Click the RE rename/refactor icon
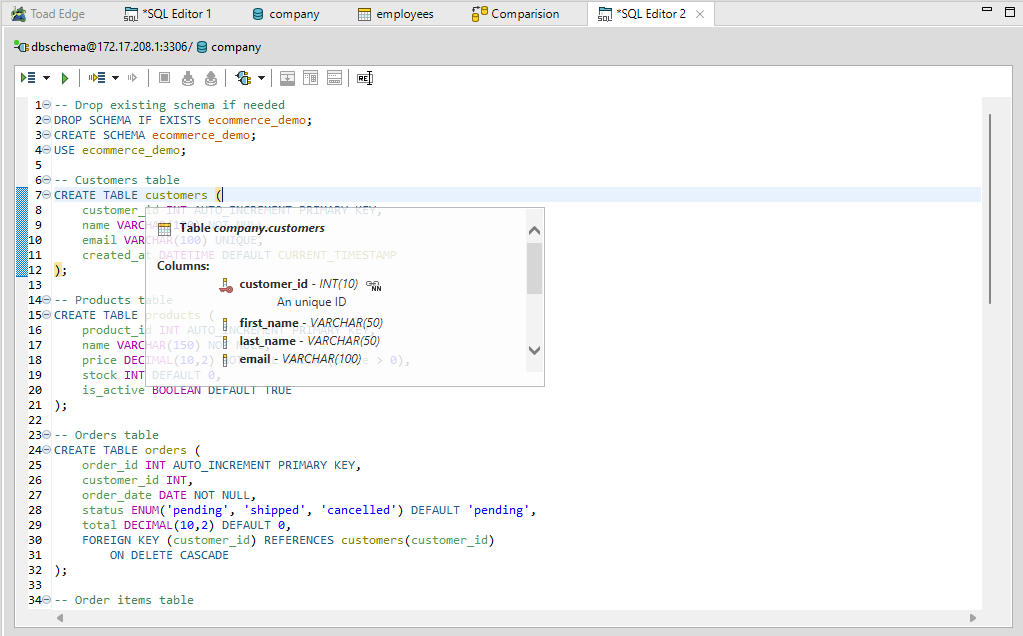Viewport: 1023px width, 636px height. coord(365,78)
